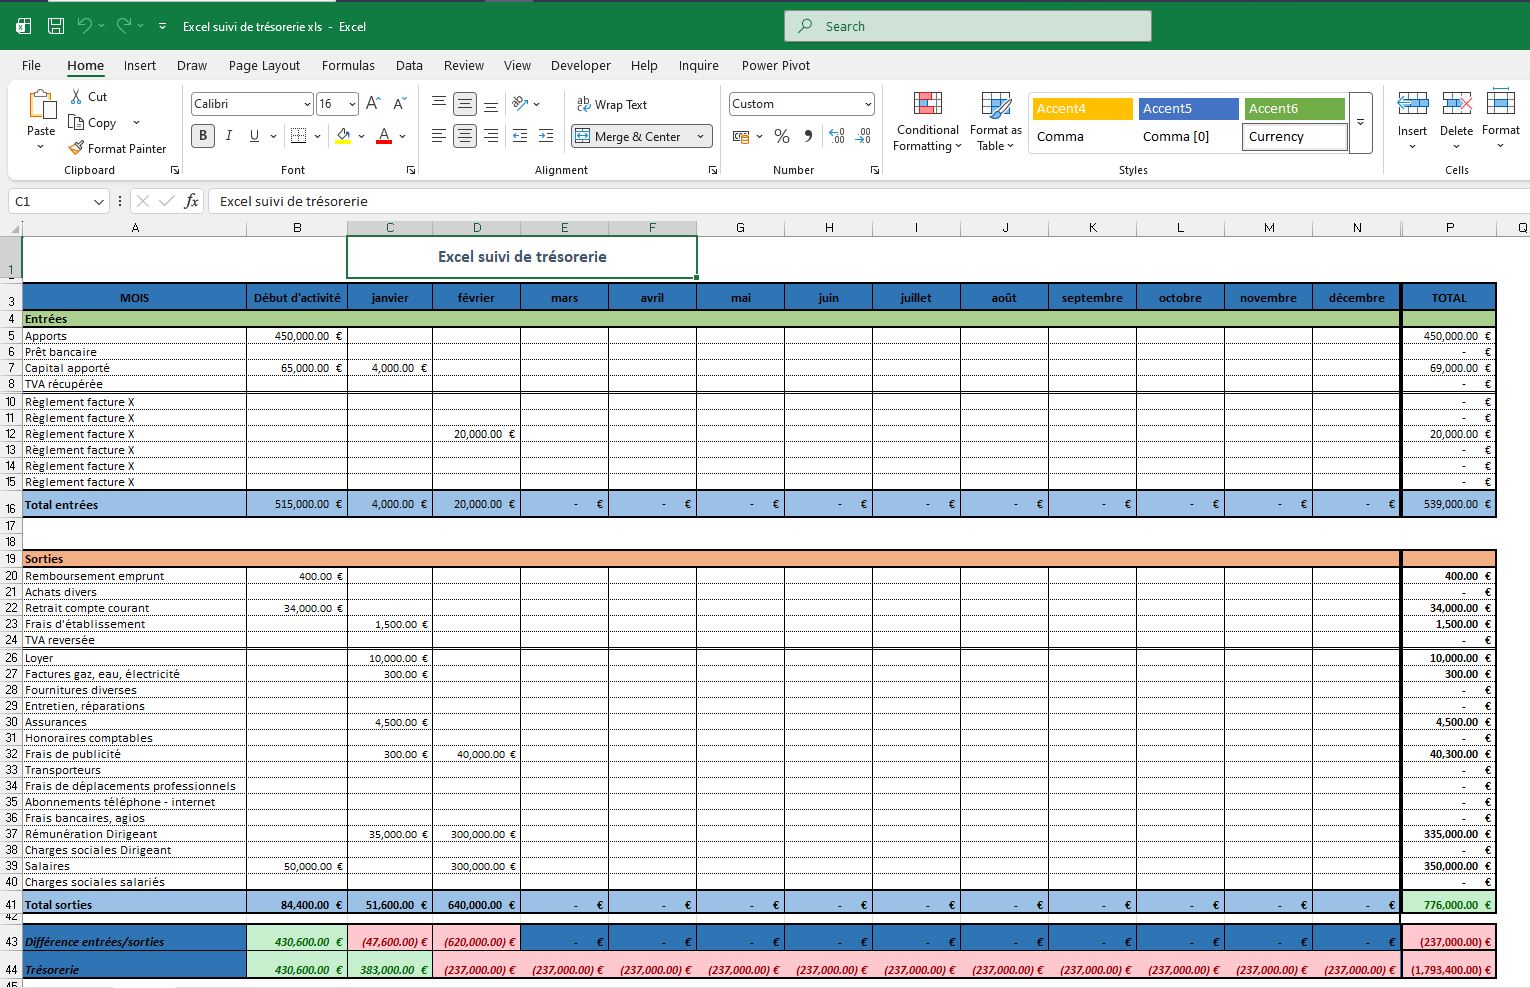Expand the cell Styles gallery
The image size is (1530, 988).
(1360, 123)
